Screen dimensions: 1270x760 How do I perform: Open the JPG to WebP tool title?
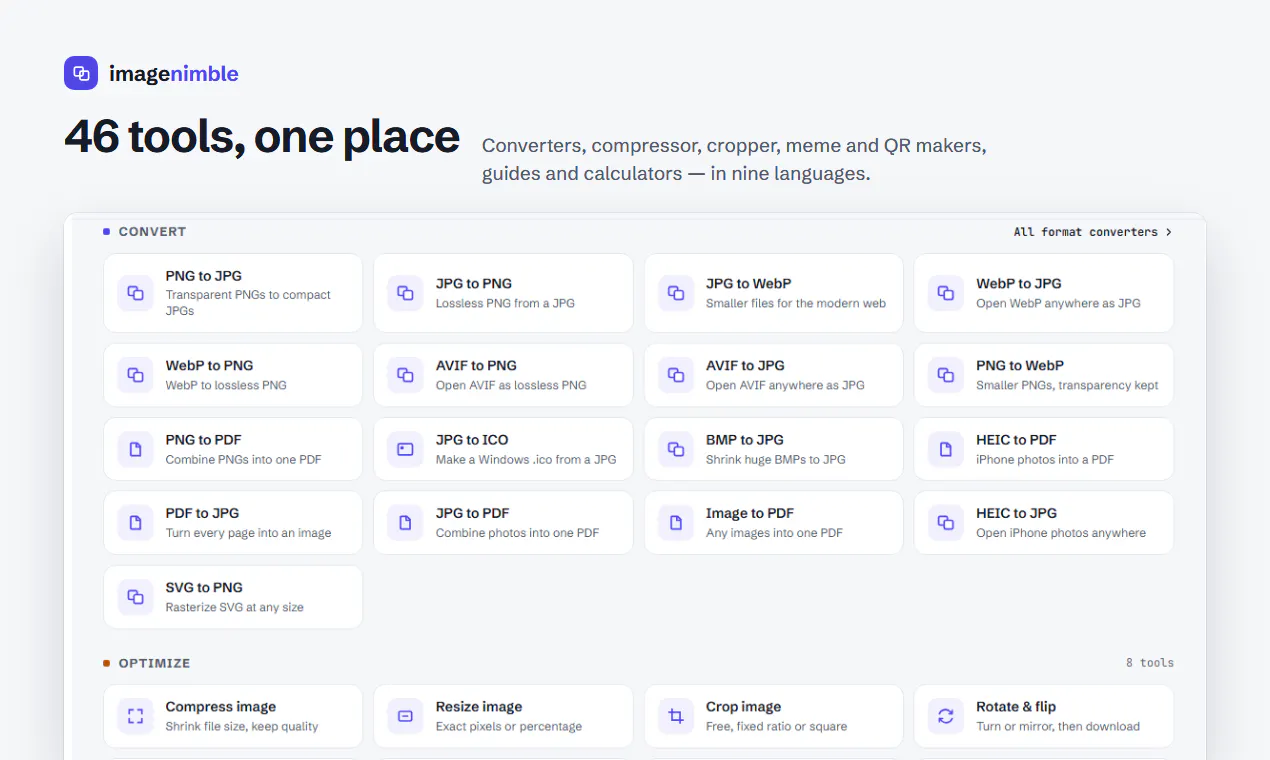(749, 284)
